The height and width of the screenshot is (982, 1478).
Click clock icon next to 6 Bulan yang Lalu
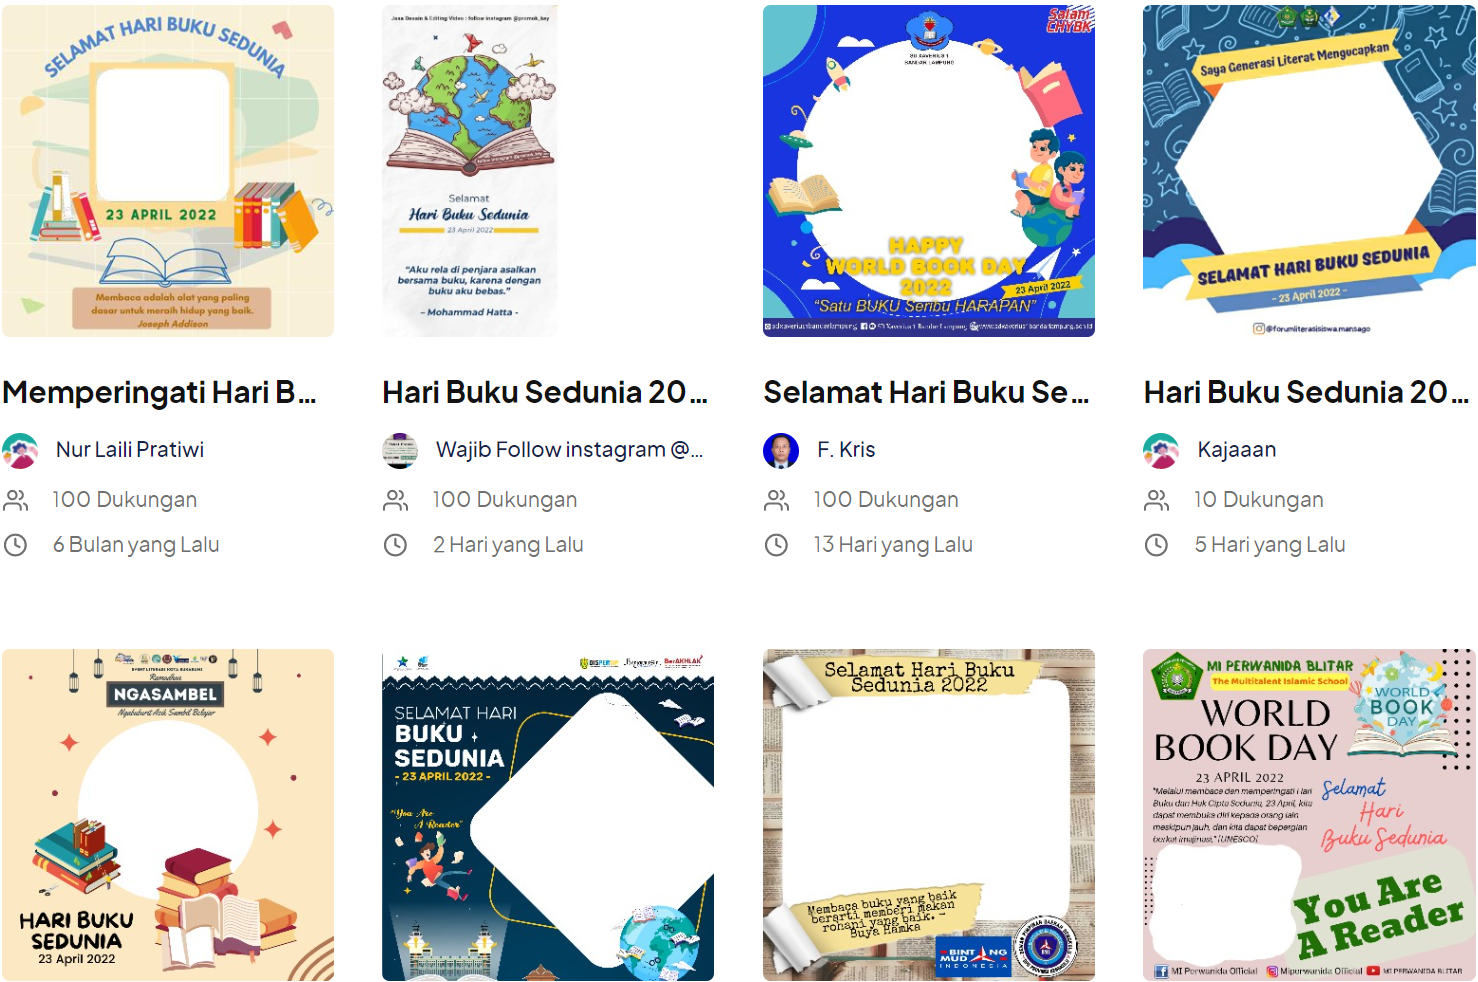16,545
